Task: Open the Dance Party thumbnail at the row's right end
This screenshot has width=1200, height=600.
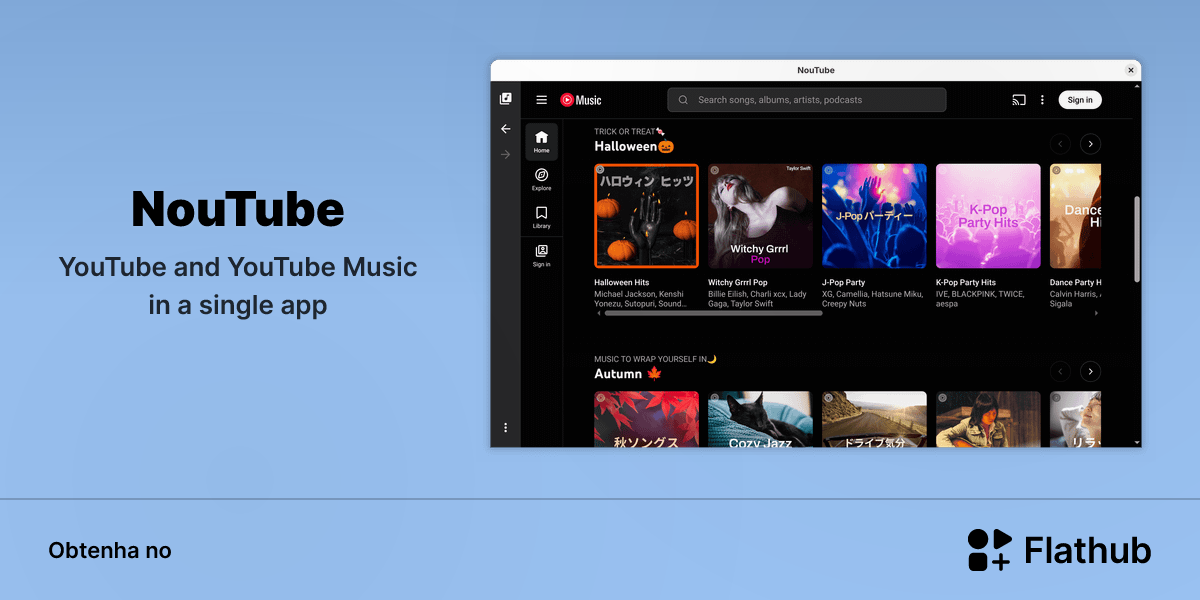Action: point(1076,216)
